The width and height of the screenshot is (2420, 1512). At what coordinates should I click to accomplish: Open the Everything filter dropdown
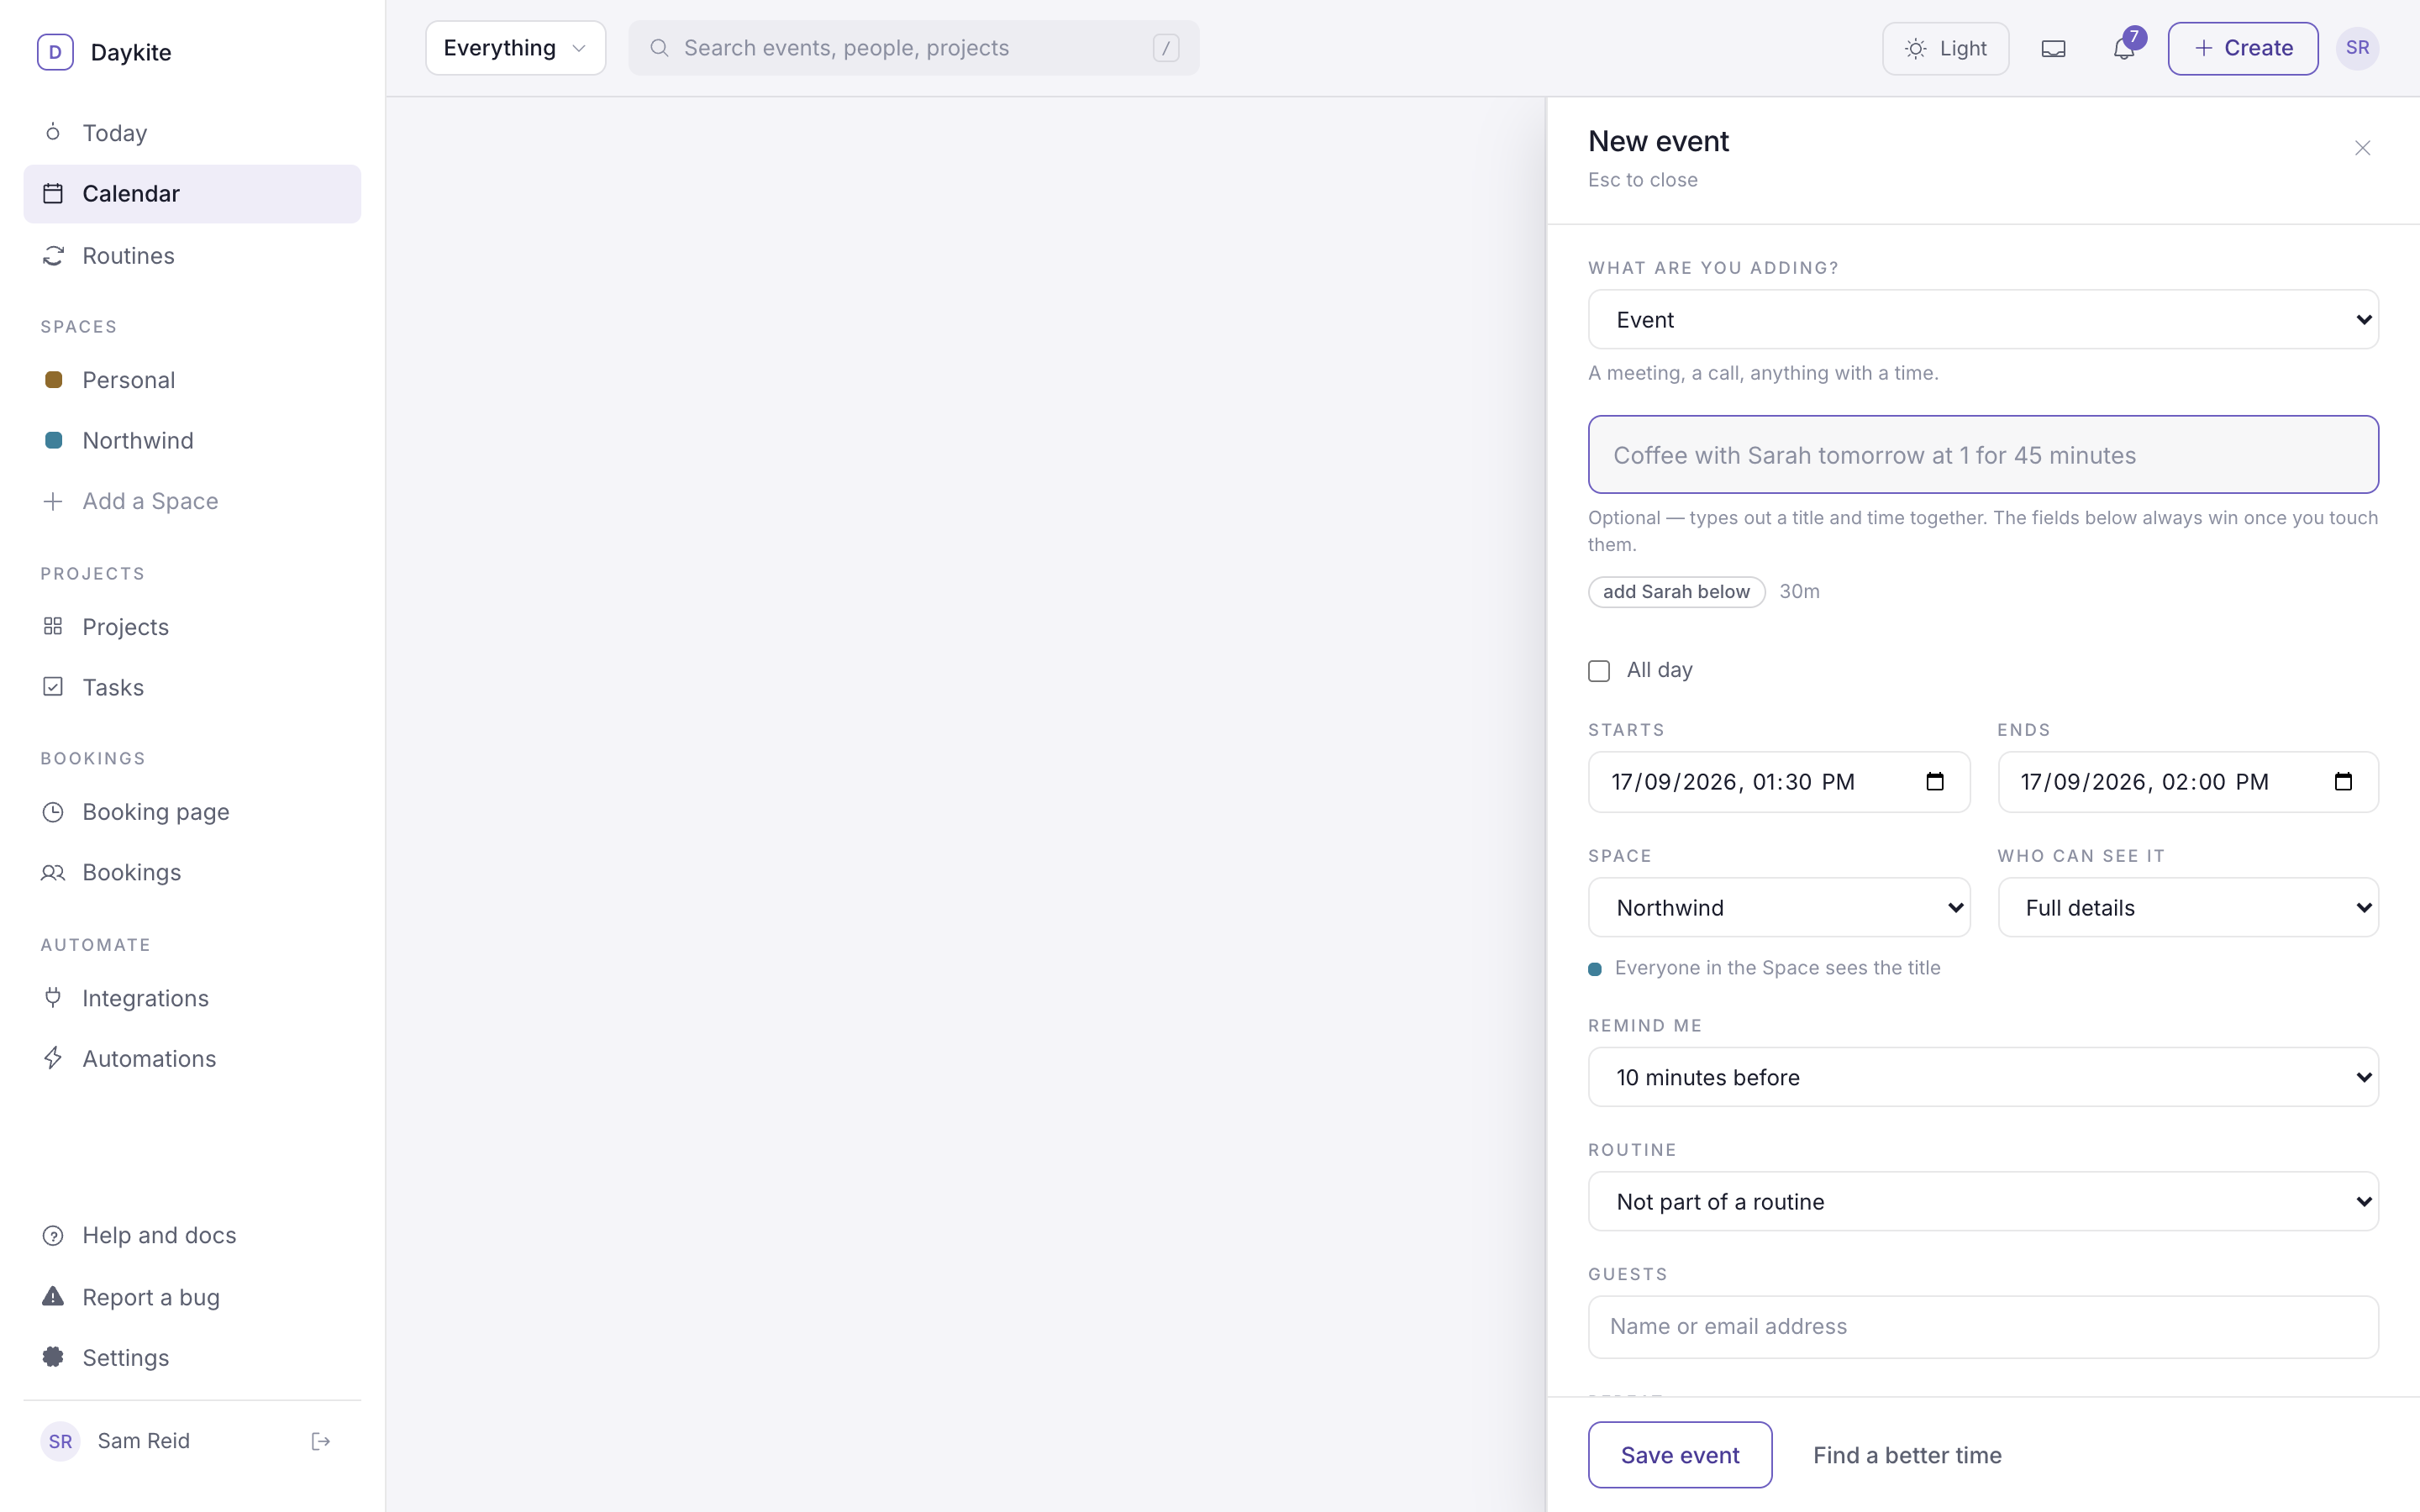pyautogui.click(x=515, y=48)
